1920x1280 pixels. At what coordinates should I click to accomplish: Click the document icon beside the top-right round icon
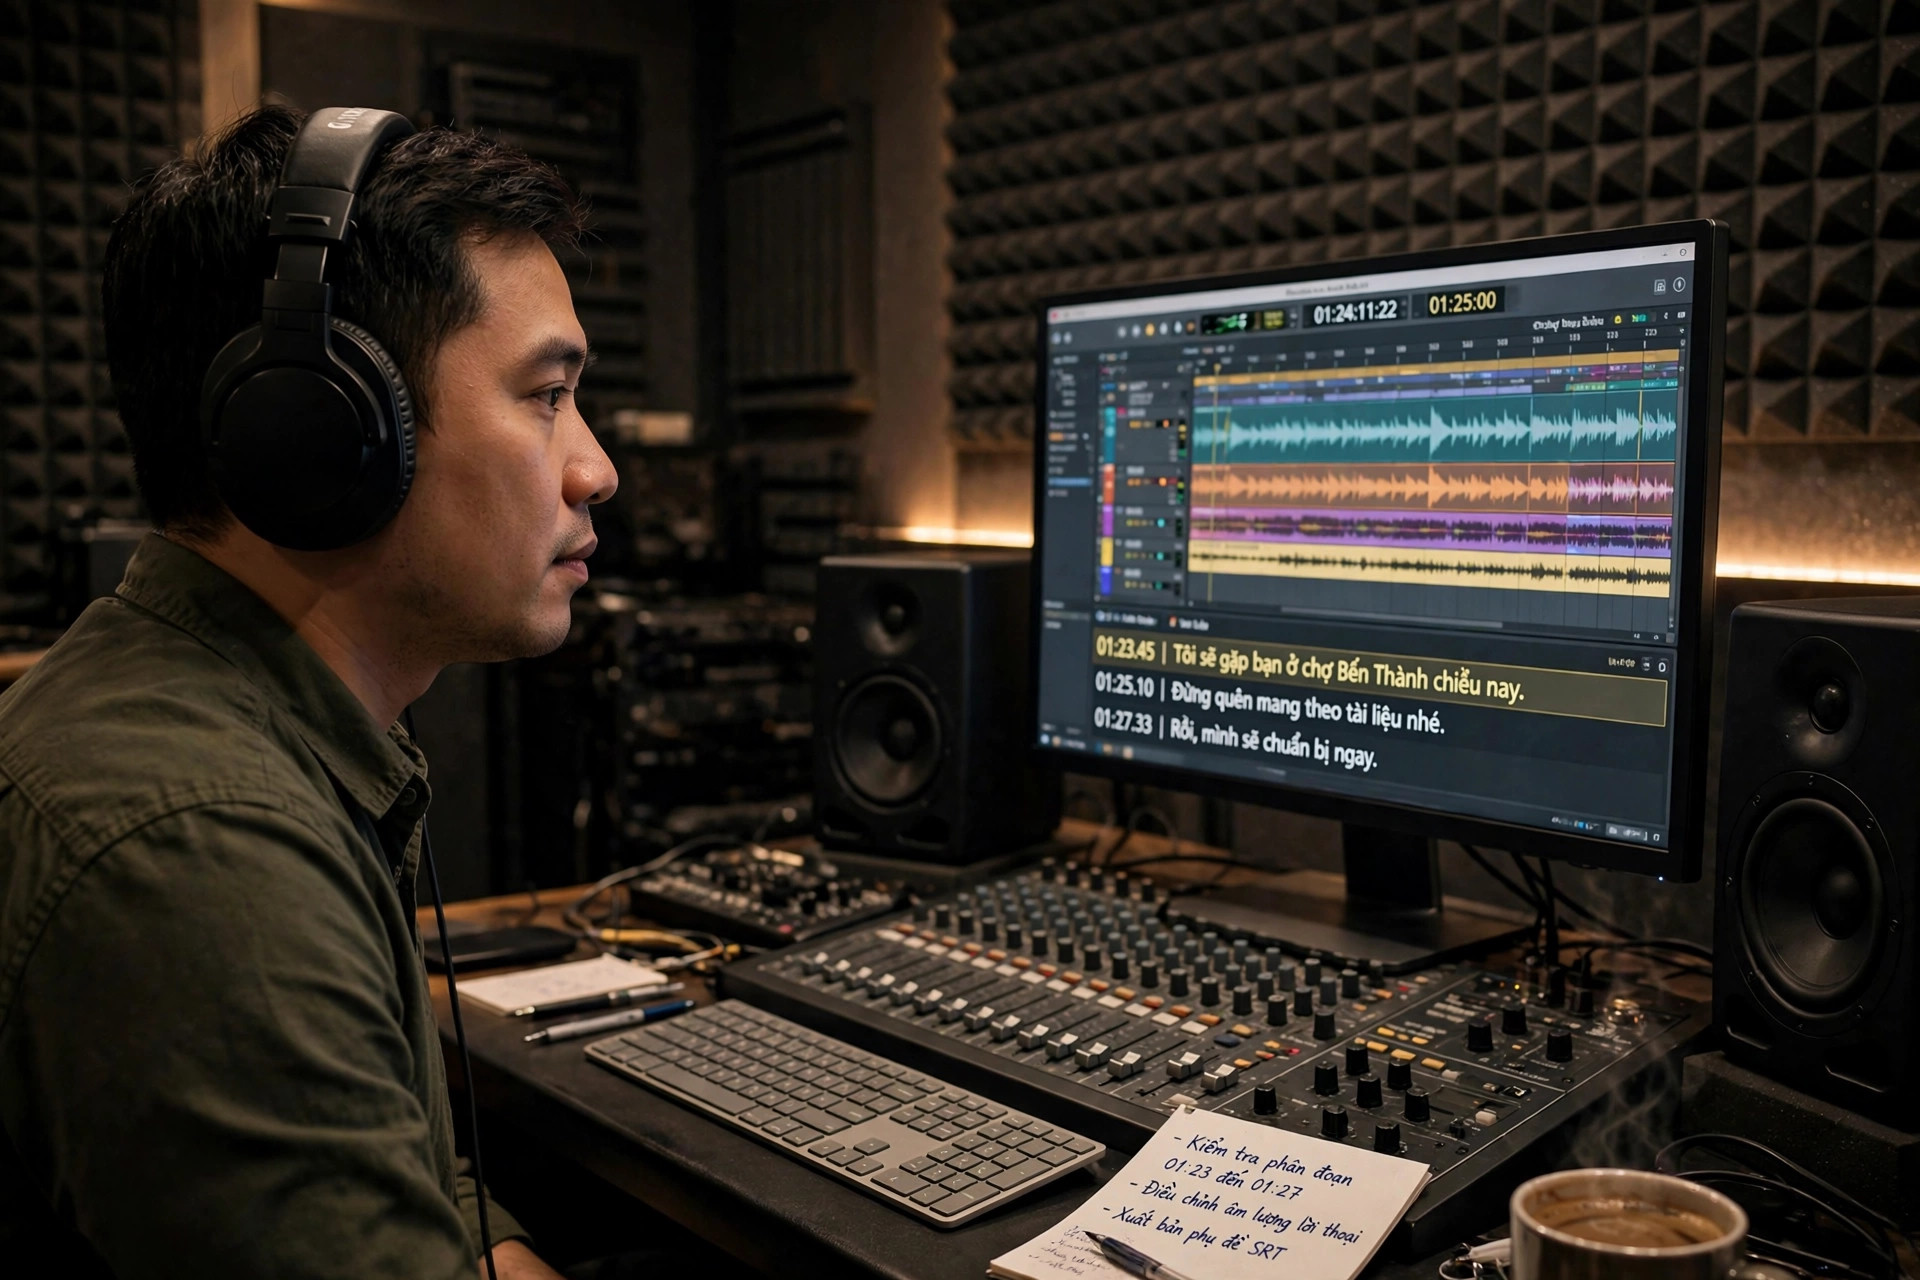1660,286
